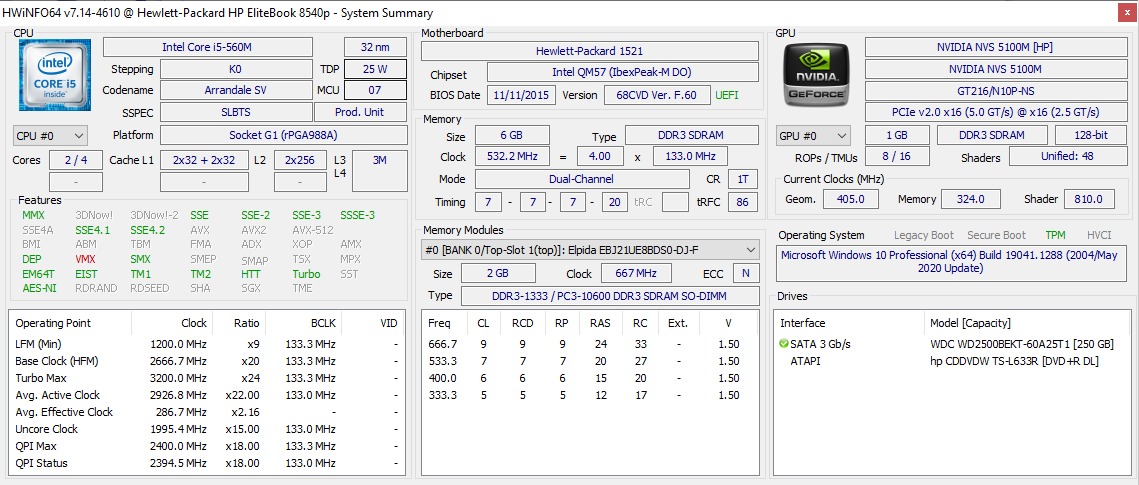The width and height of the screenshot is (1139, 485).
Task: Click the Intel Core i5 logo
Action: pos(54,75)
